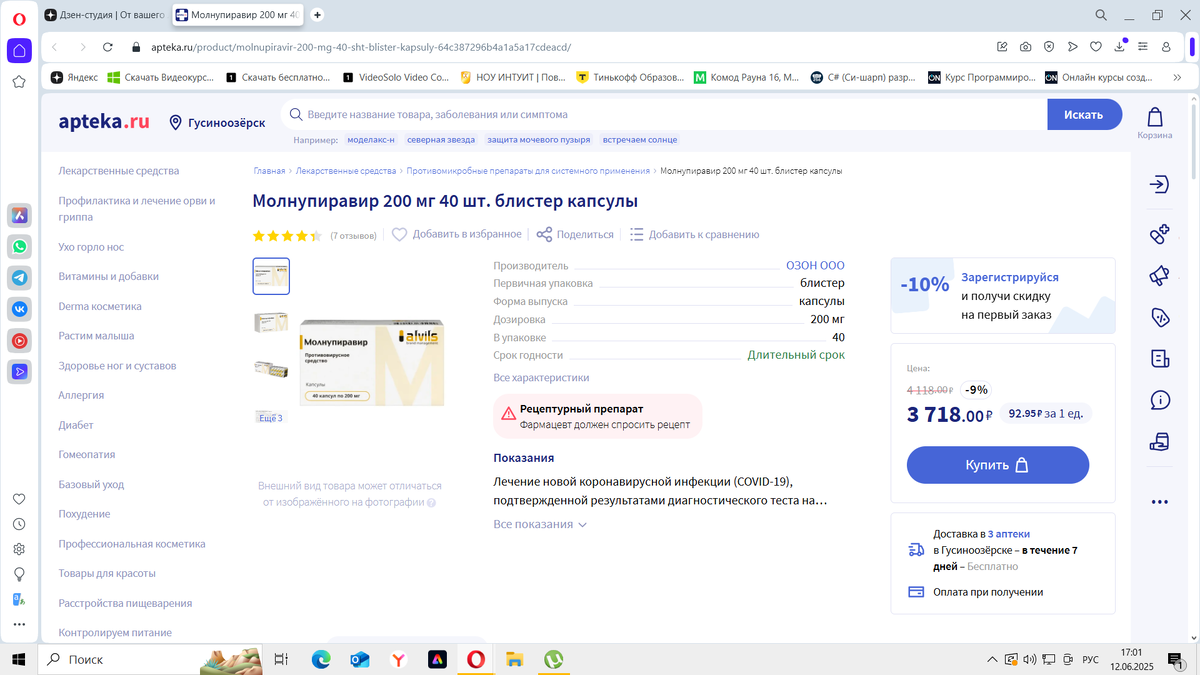Open Аллергия category

point(81,395)
